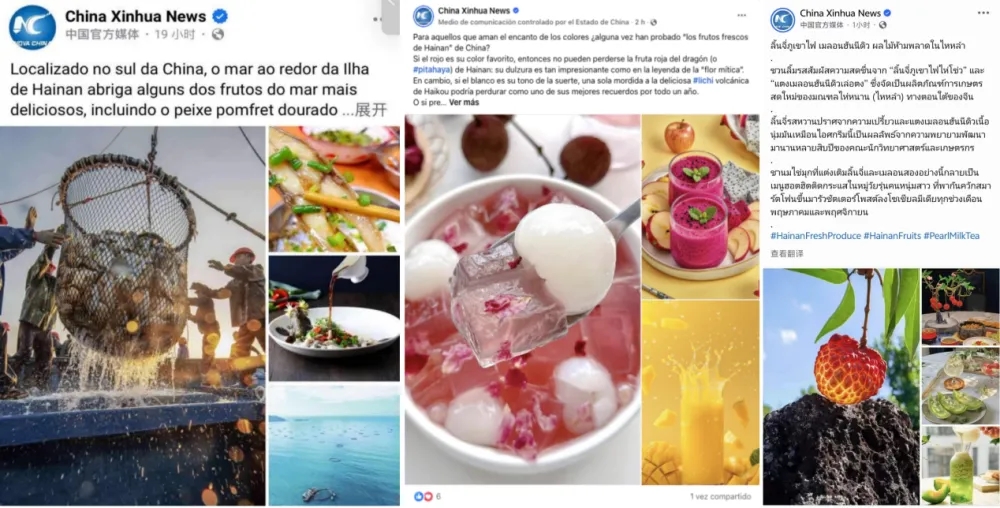Viewport: 1000px width, 508px height.
Task: Expand the Portuguese post text with 展开
Action: [371, 110]
